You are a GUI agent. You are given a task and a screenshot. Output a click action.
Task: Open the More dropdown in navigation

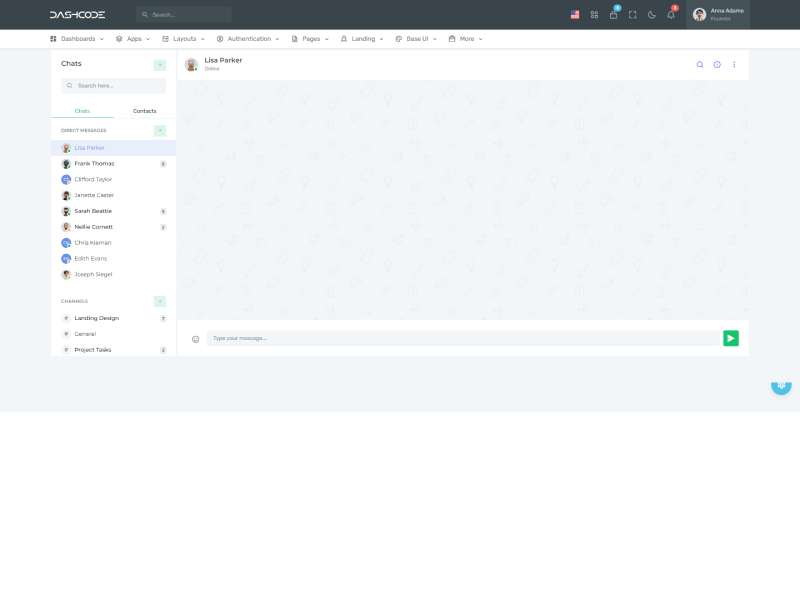466,39
